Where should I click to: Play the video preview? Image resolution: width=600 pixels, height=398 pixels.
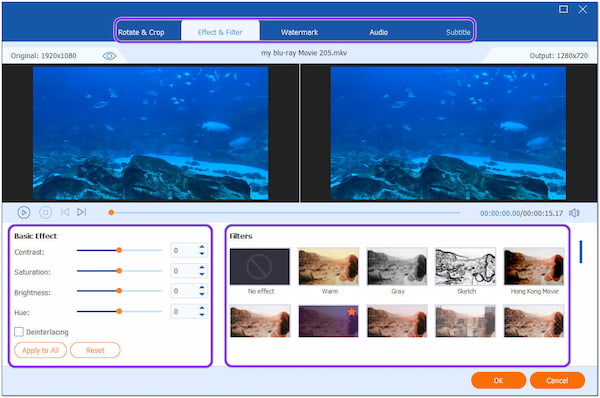(24, 212)
